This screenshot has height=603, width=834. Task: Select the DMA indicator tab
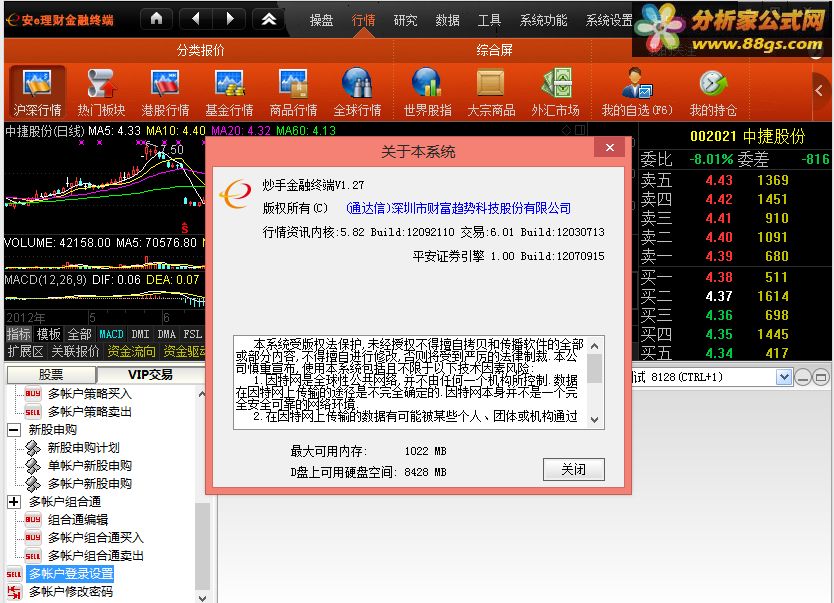tap(166, 334)
